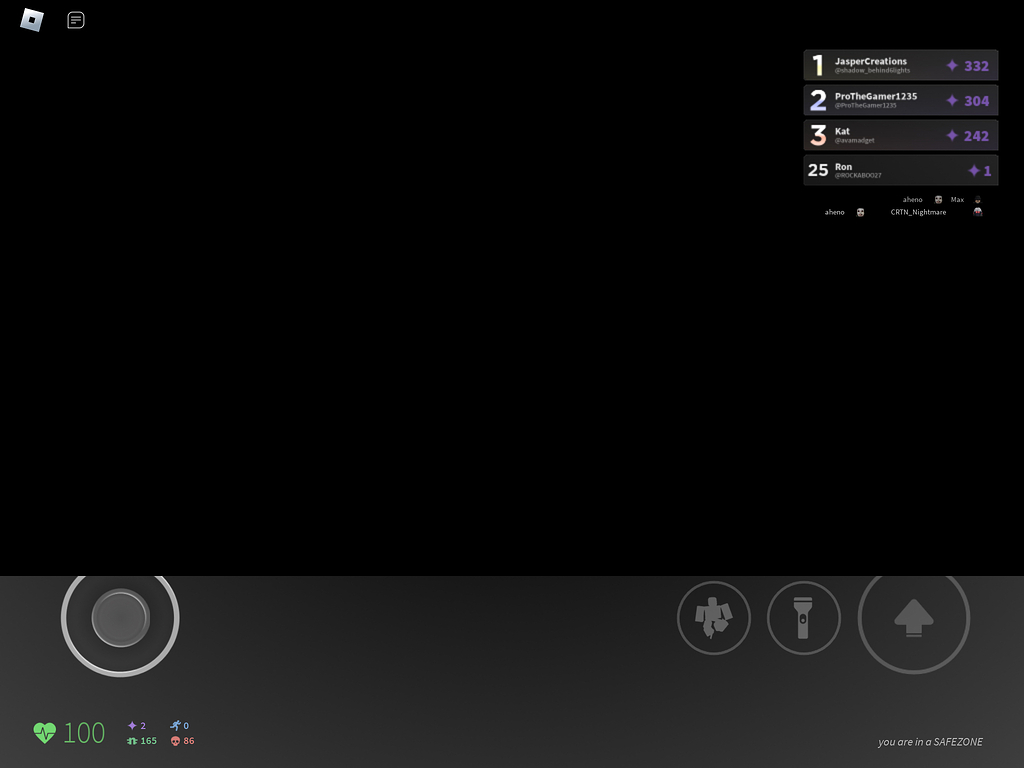The width and height of the screenshot is (1024, 768).
Task: Tap the SAFEZONE status text
Action: [x=930, y=742]
